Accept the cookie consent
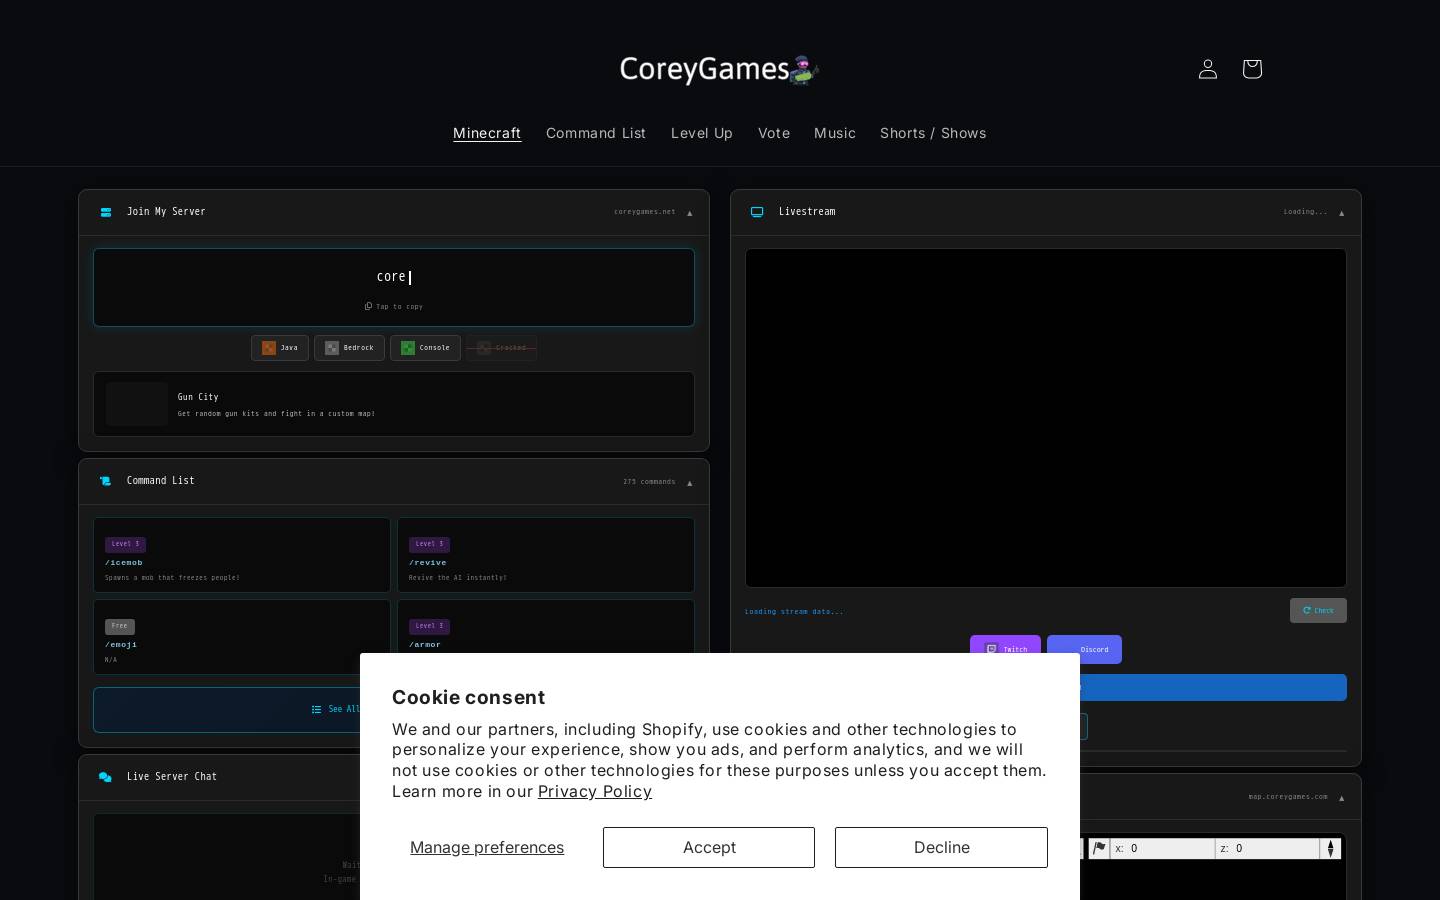 [709, 847]
